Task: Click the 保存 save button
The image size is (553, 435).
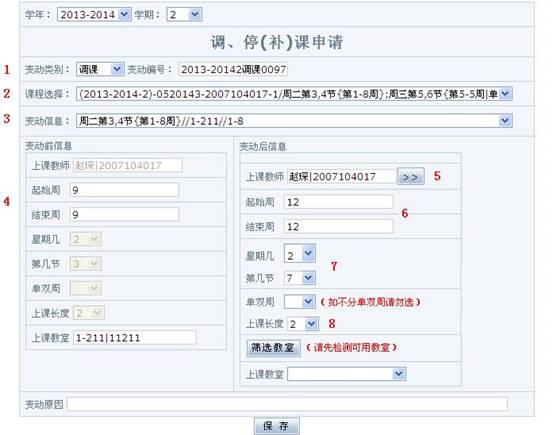Action: point(276,426)
